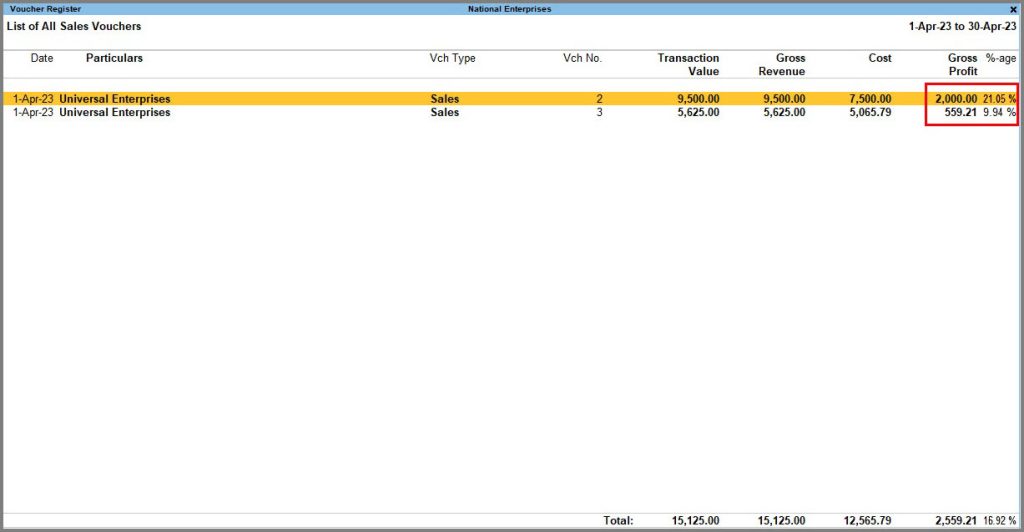Click the Transaction Value column header

tap(688, 65)
